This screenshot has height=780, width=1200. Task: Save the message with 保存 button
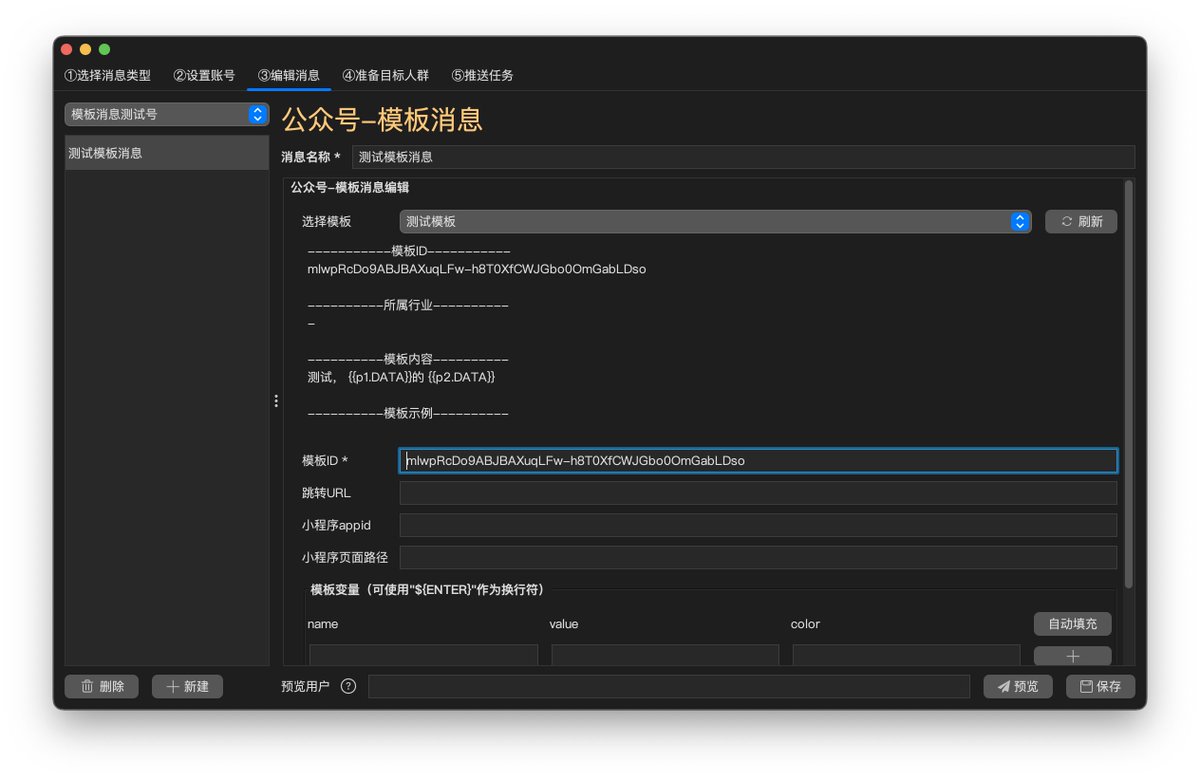(x=1100, y=686)
